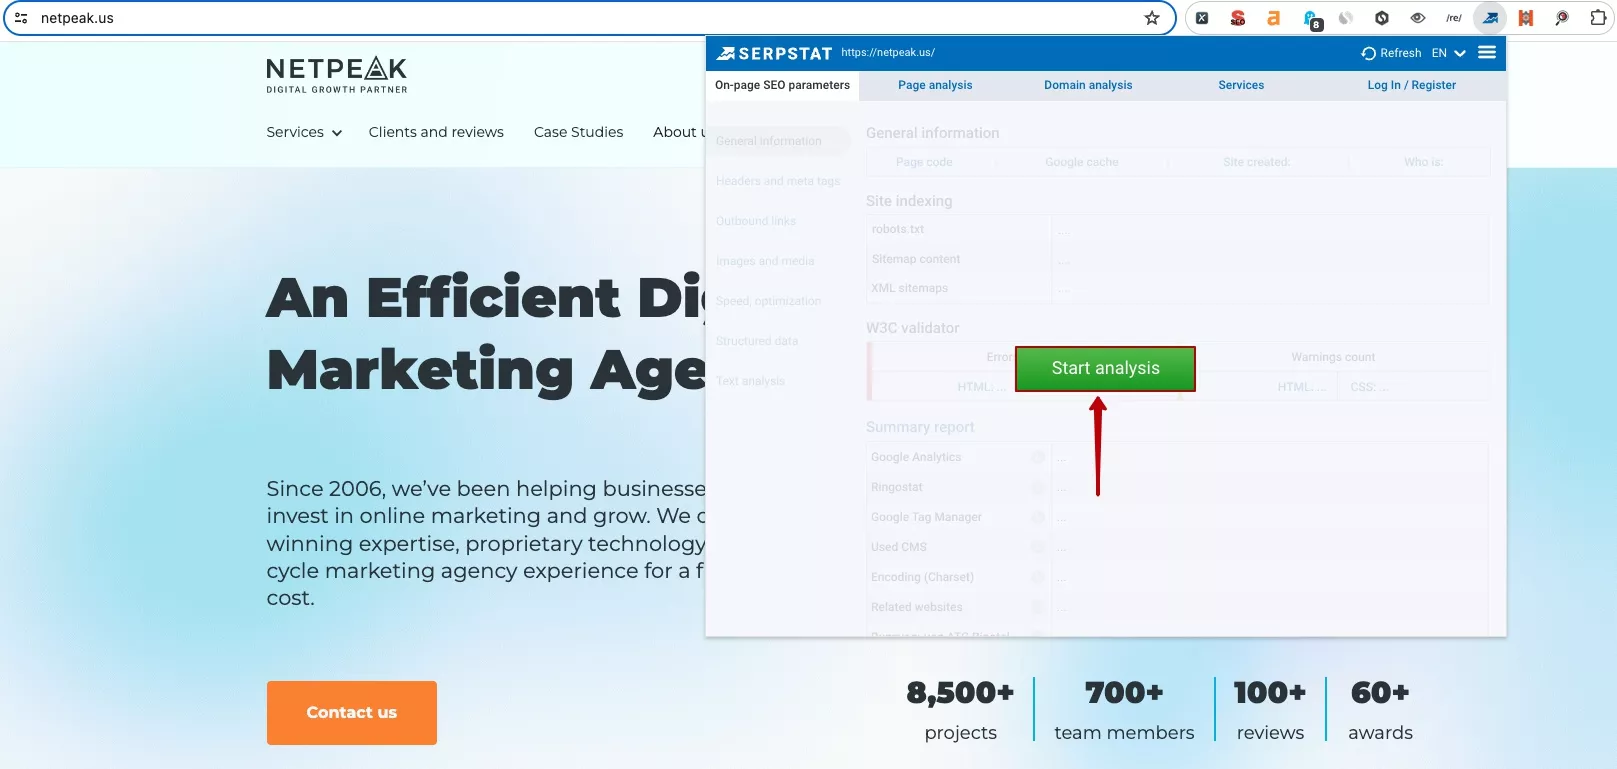Open the Domain analysis tab

pyautogui.click(x=1088, y=85)
